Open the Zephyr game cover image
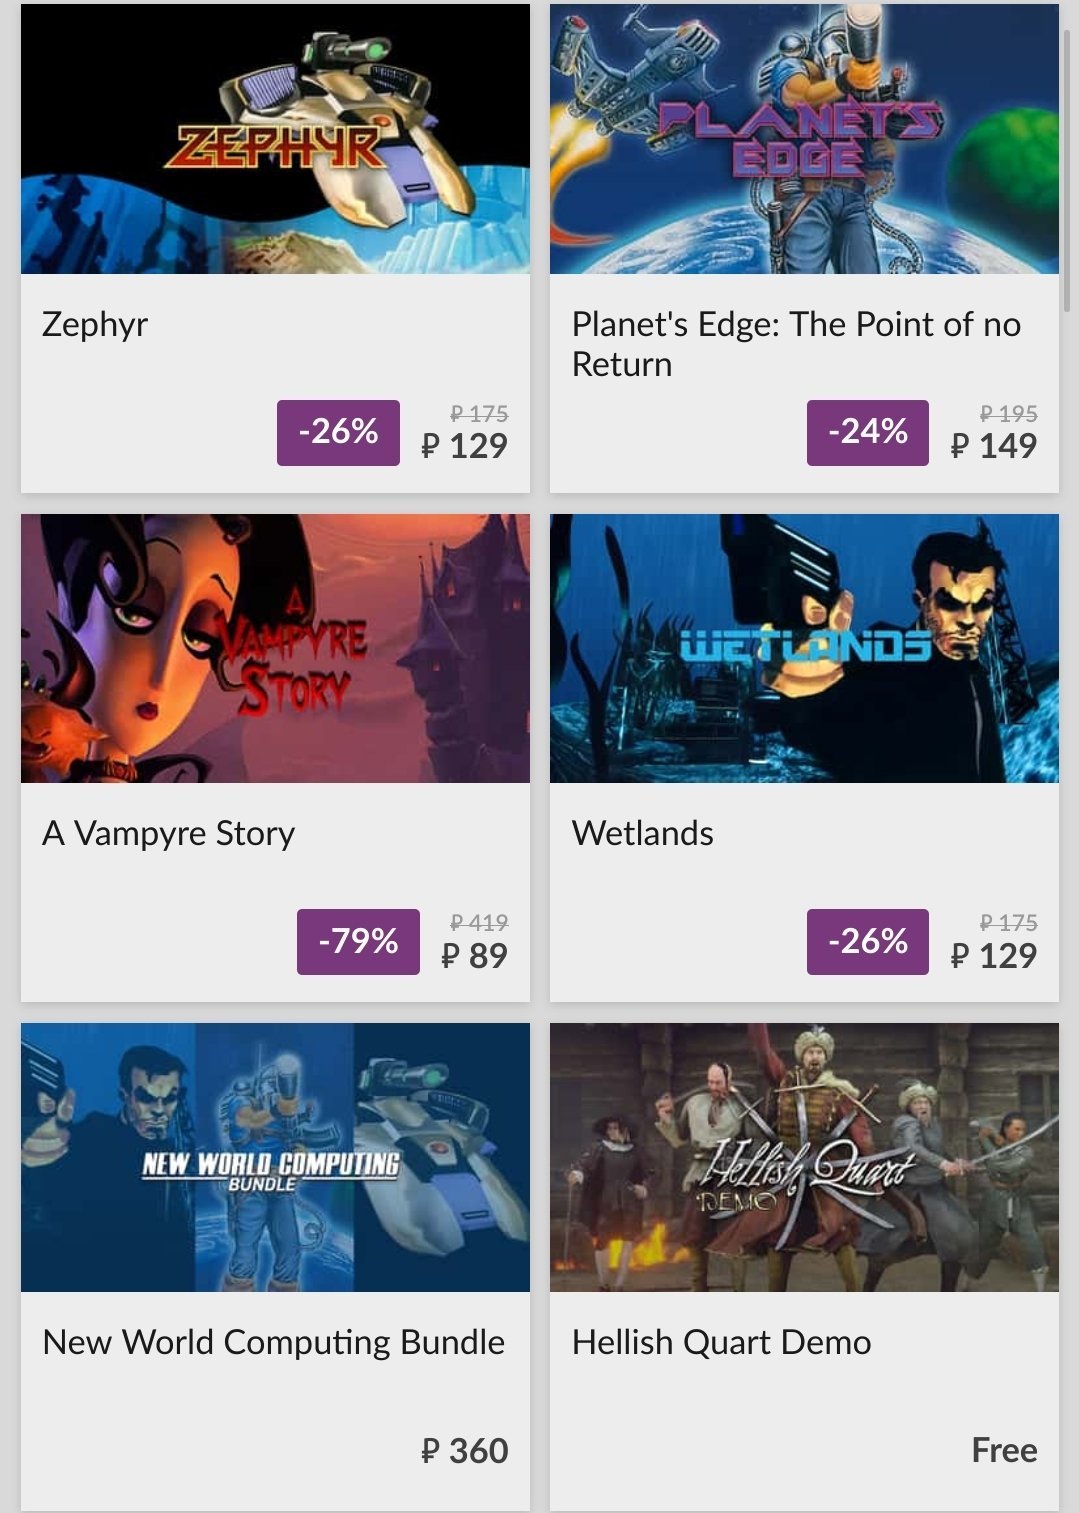The height and width of the screenshot is (1513, 1079). pyautogui.click(x=275, y=139)
